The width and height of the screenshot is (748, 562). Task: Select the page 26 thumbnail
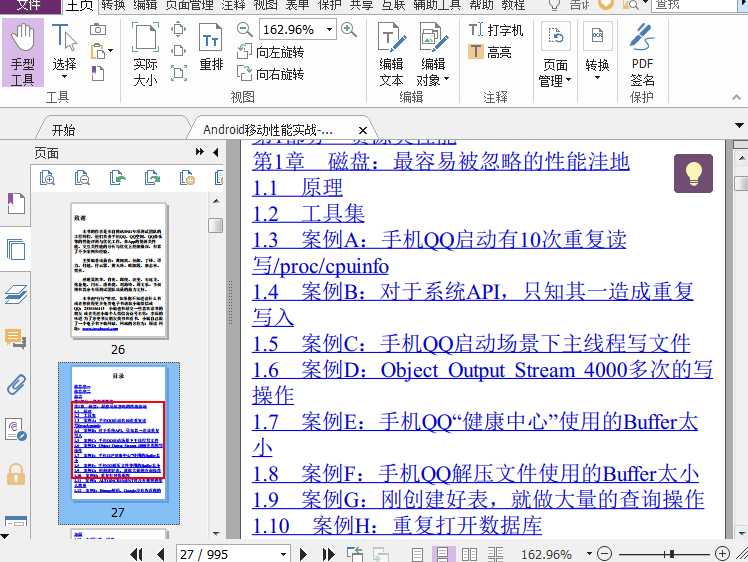click(x=119, y=271)
